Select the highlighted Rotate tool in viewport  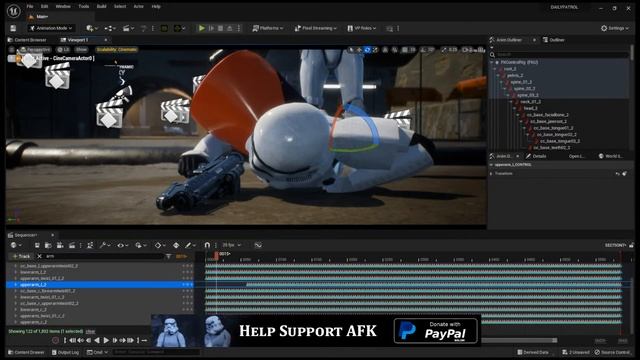point(367,50)
